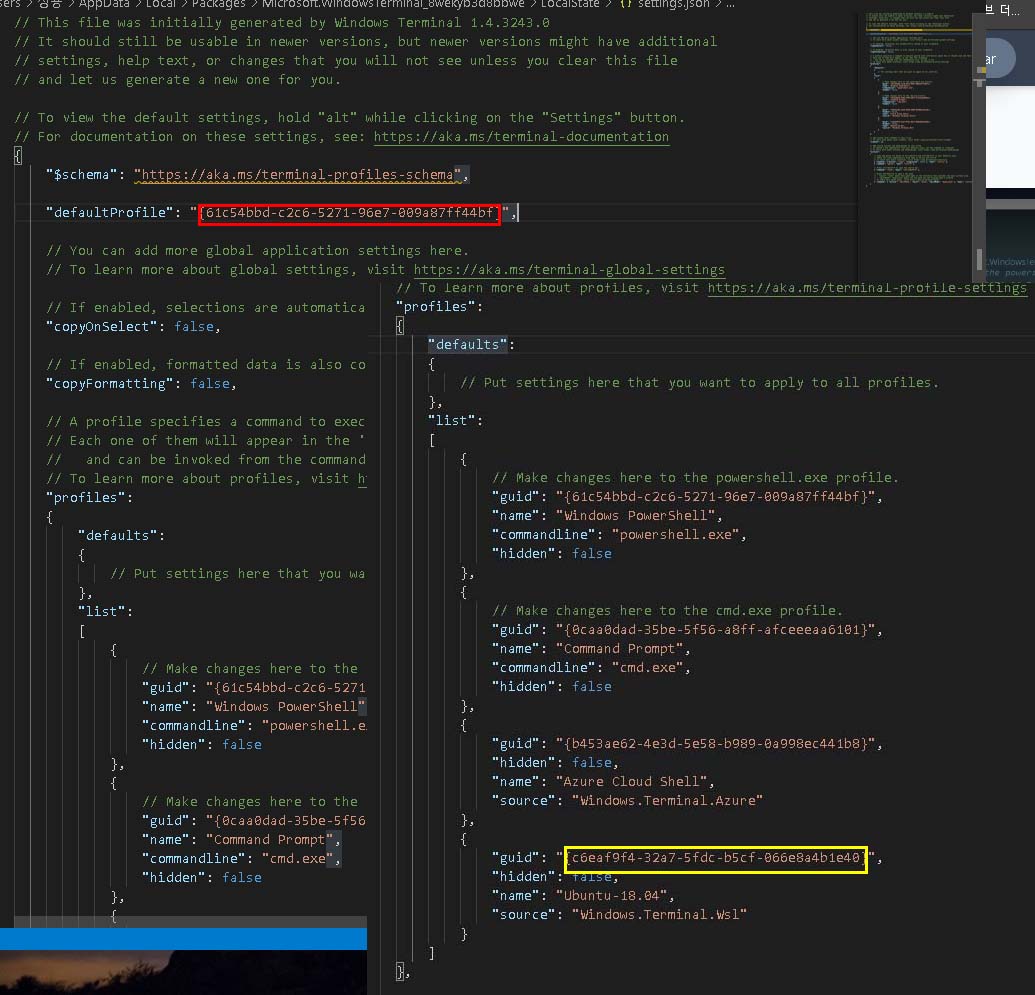1035x995 pixels.
Task: Click the LocalState breadcrumb segment
Action: click(x=570, y=4)
